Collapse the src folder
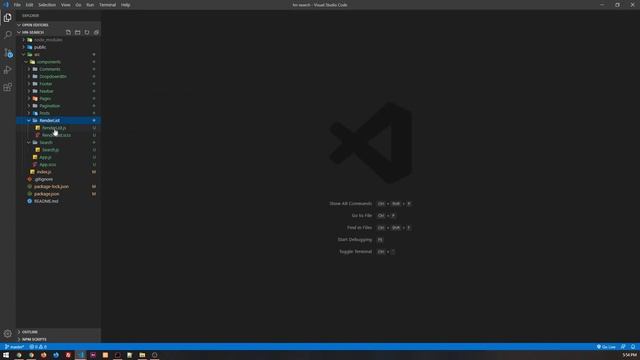This screenshot has height=360, width=640. tap(58, 54)
